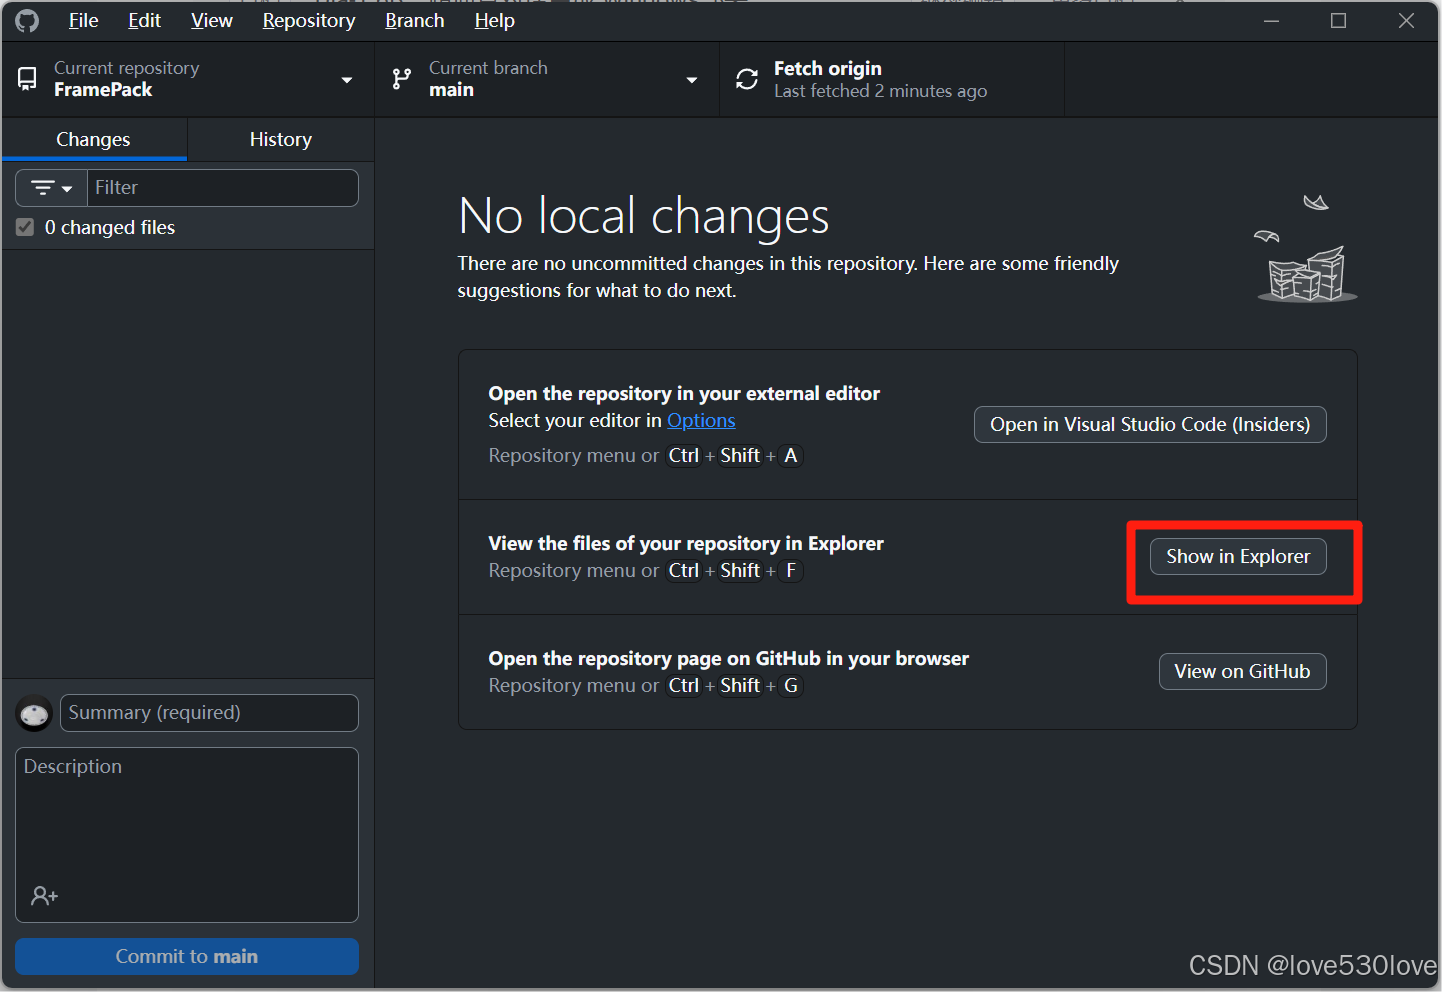Open the Branch menu

click(415, 20)
